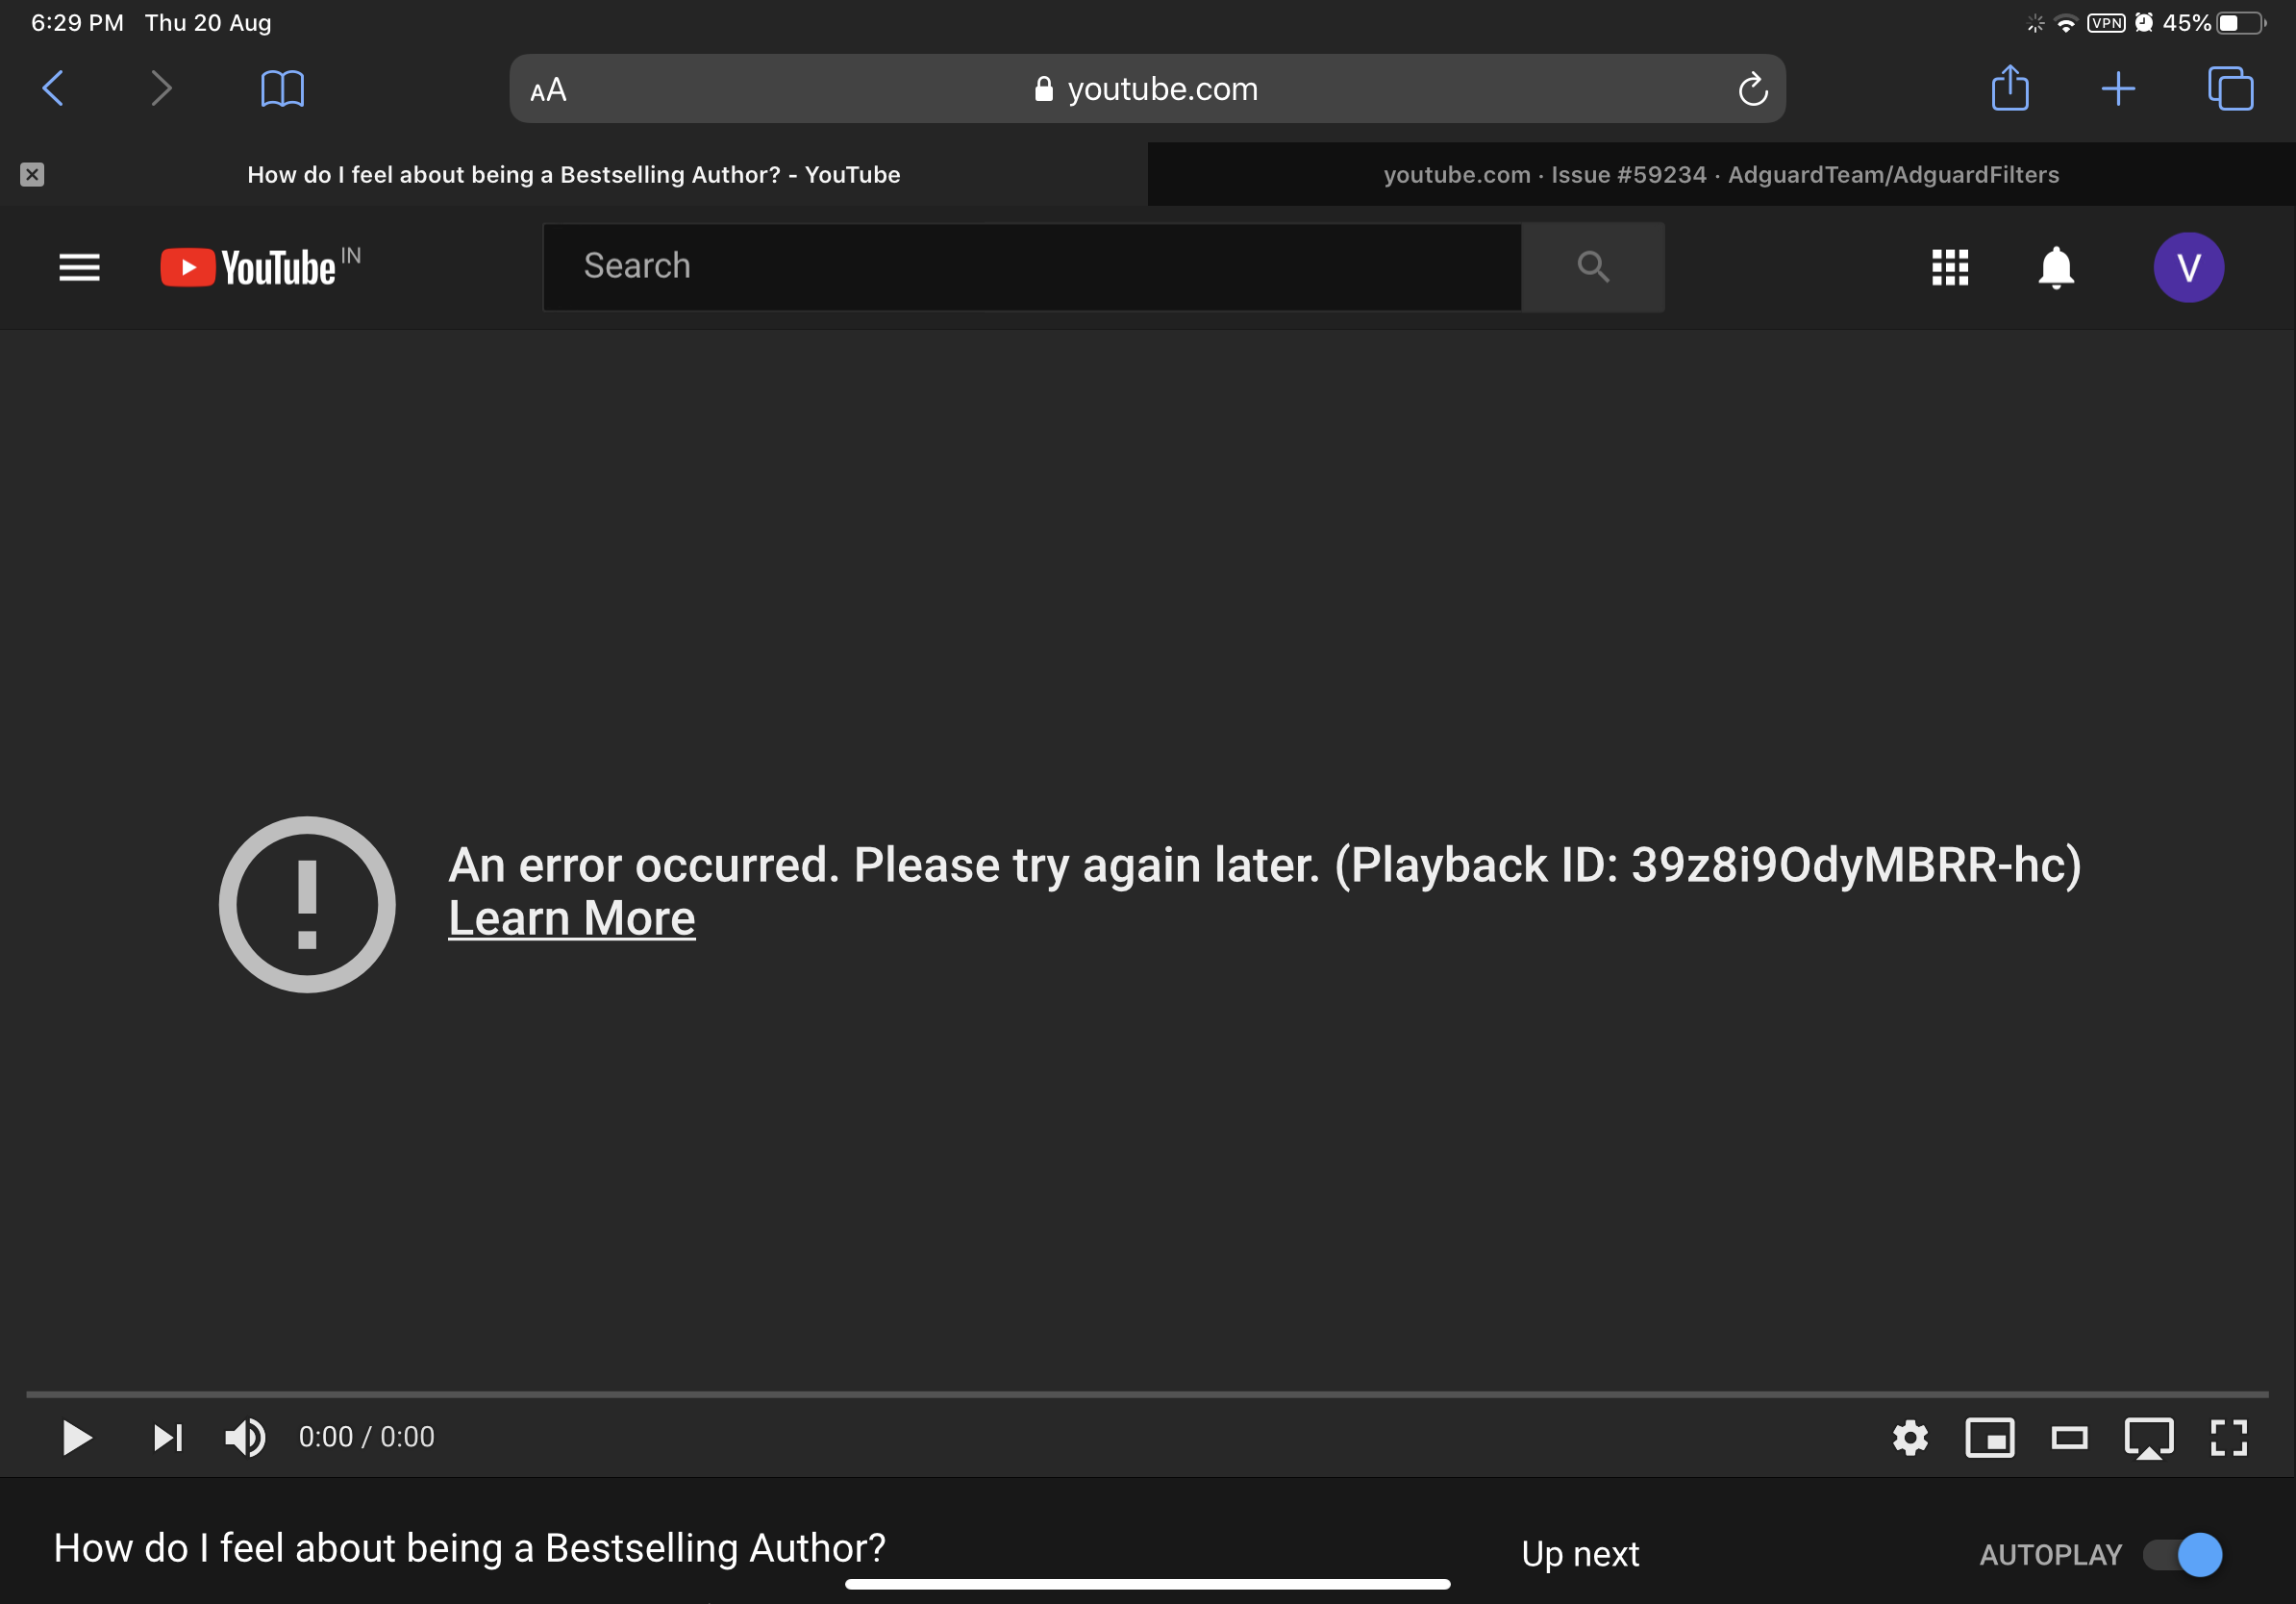Skip to the next video
The image size is (2296, 1604).
167,1438
